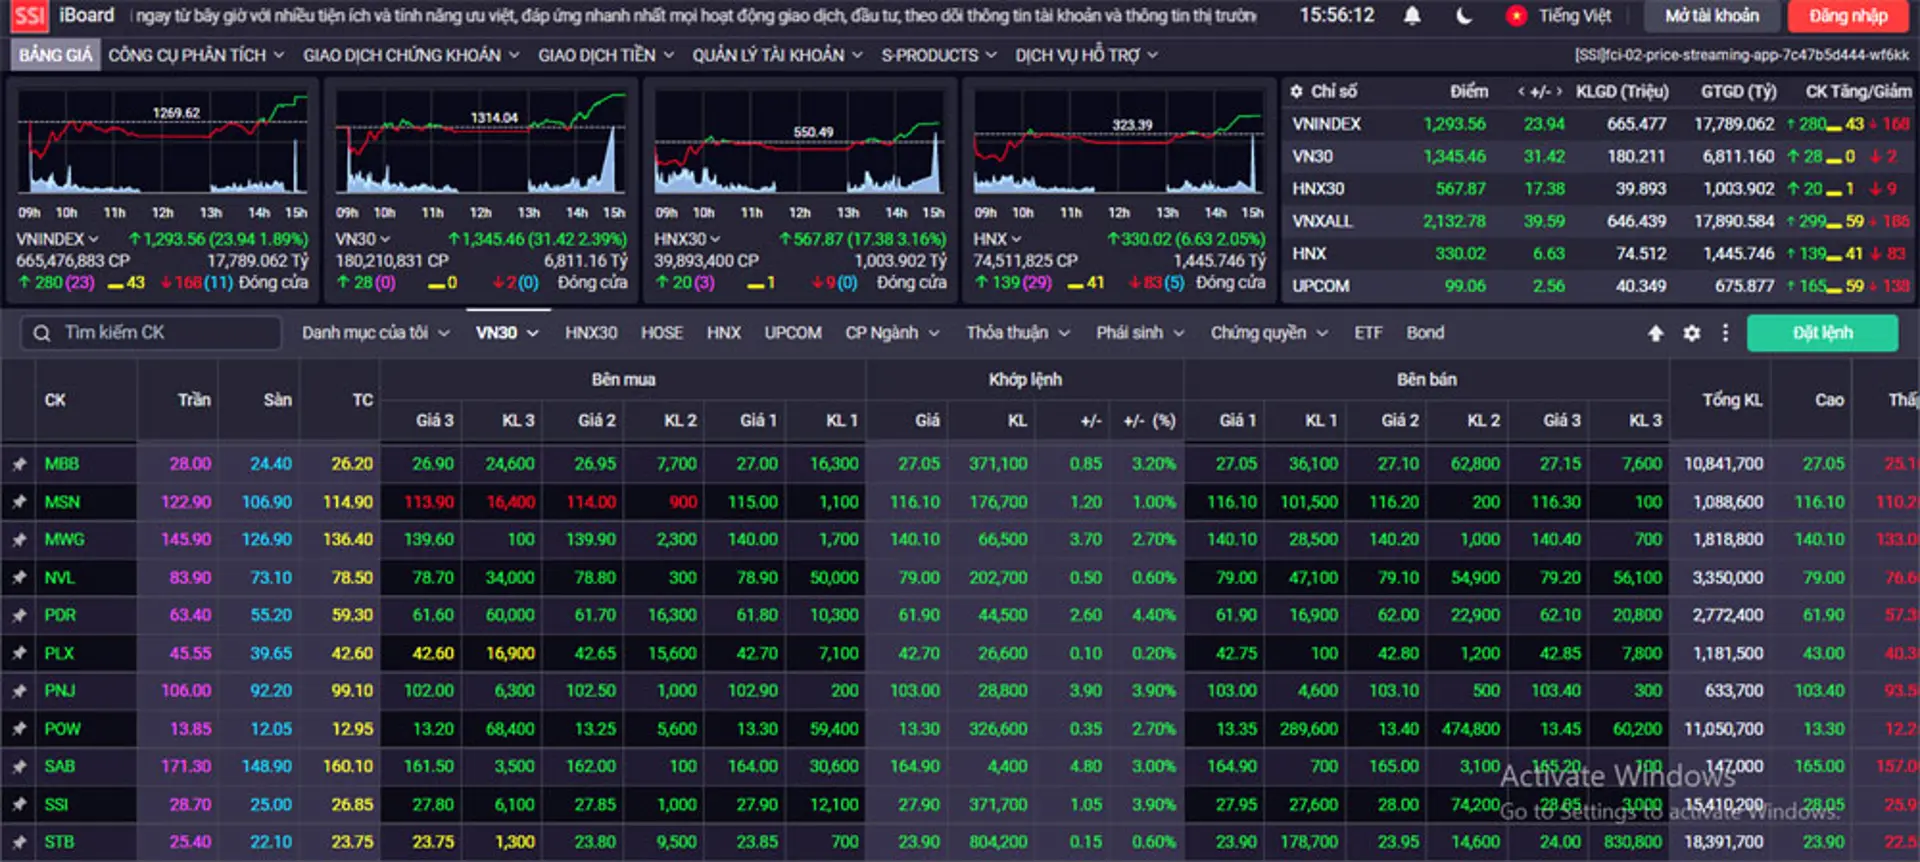
Task: Open CP Ngành dropdown
Action: pos(892,333)
